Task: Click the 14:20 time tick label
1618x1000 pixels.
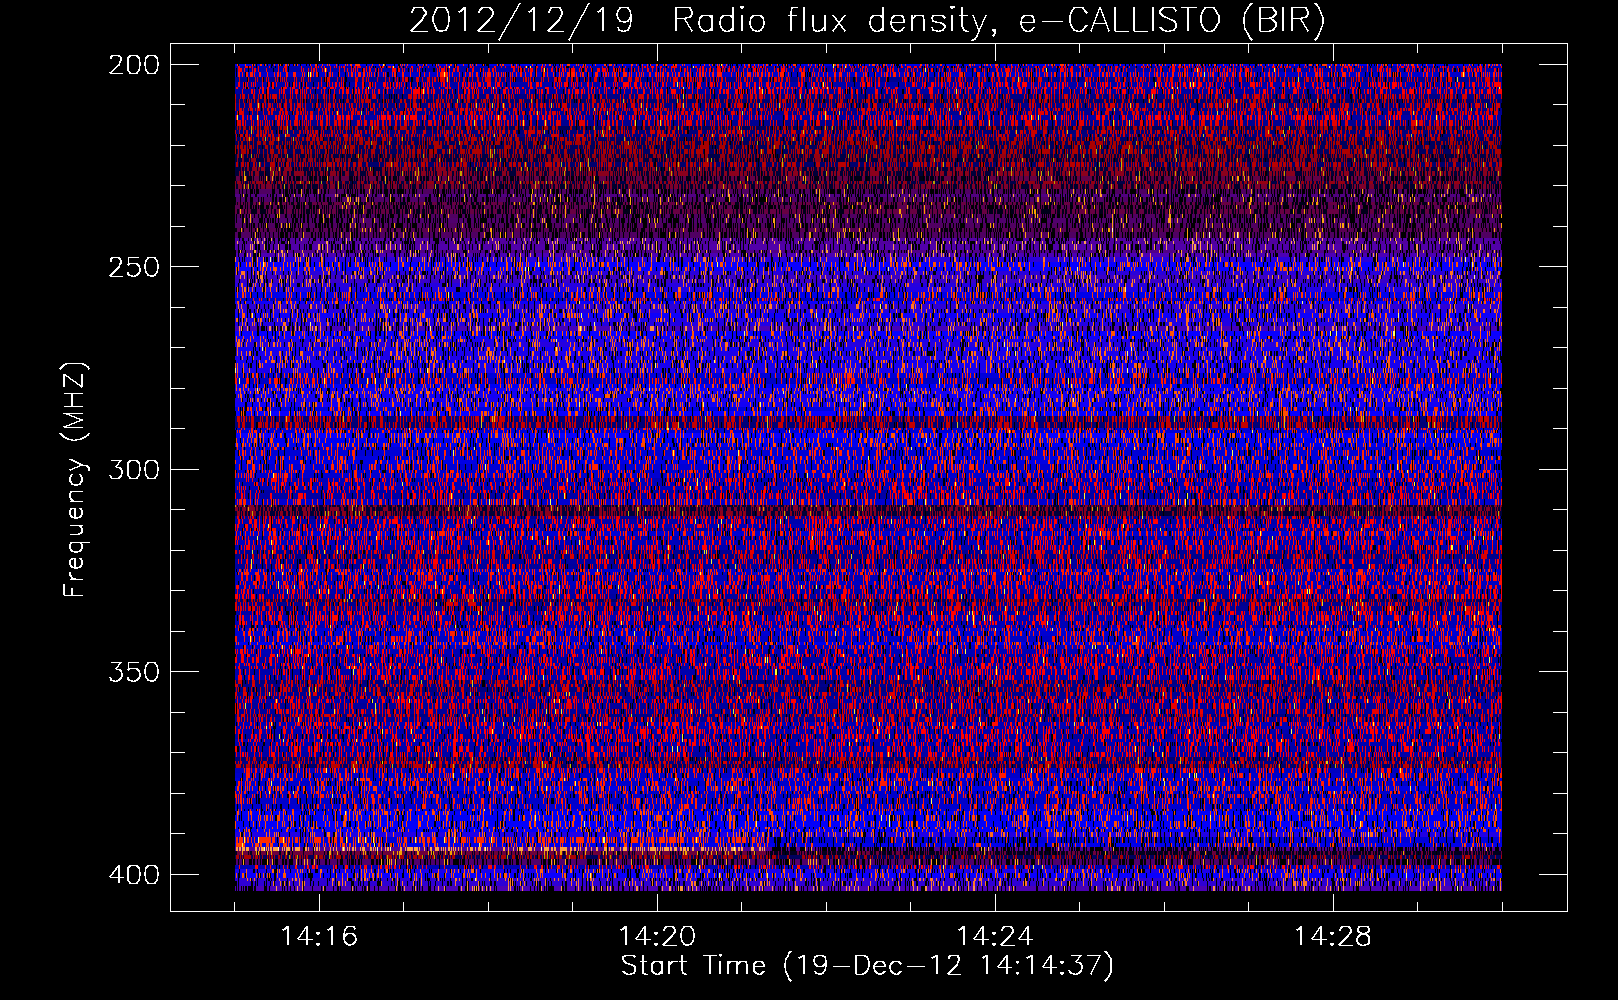Action: [x=657, y=937]
